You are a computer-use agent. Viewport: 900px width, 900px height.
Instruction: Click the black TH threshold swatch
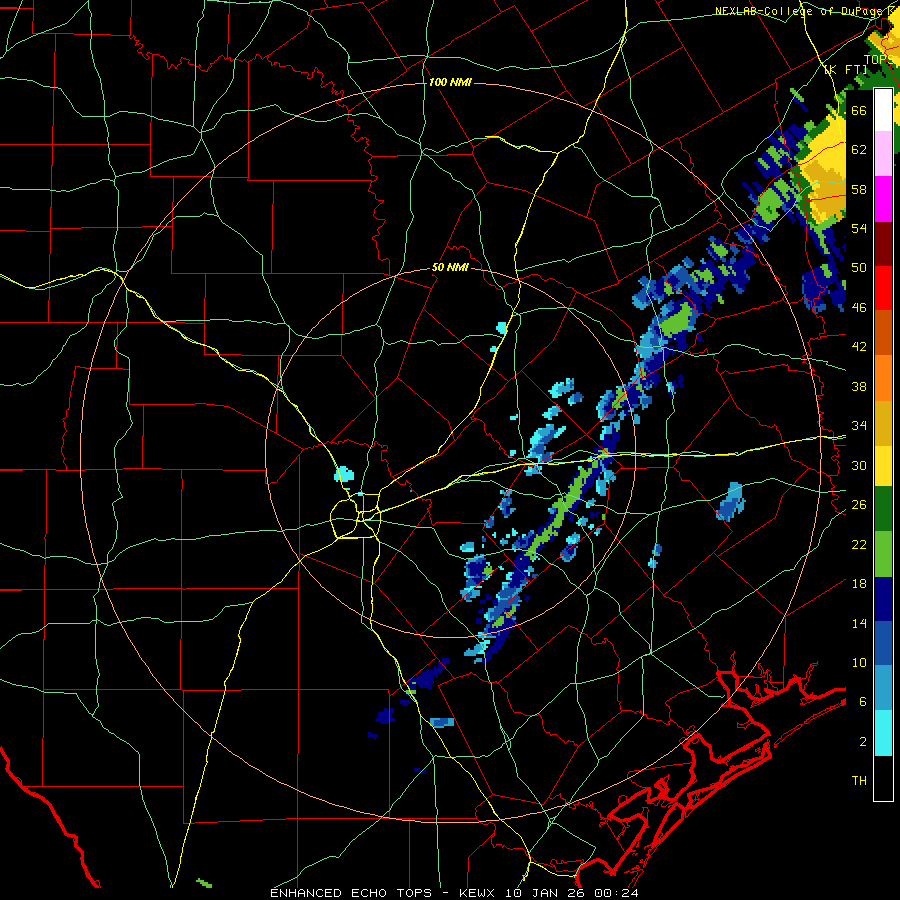[883, 778]
